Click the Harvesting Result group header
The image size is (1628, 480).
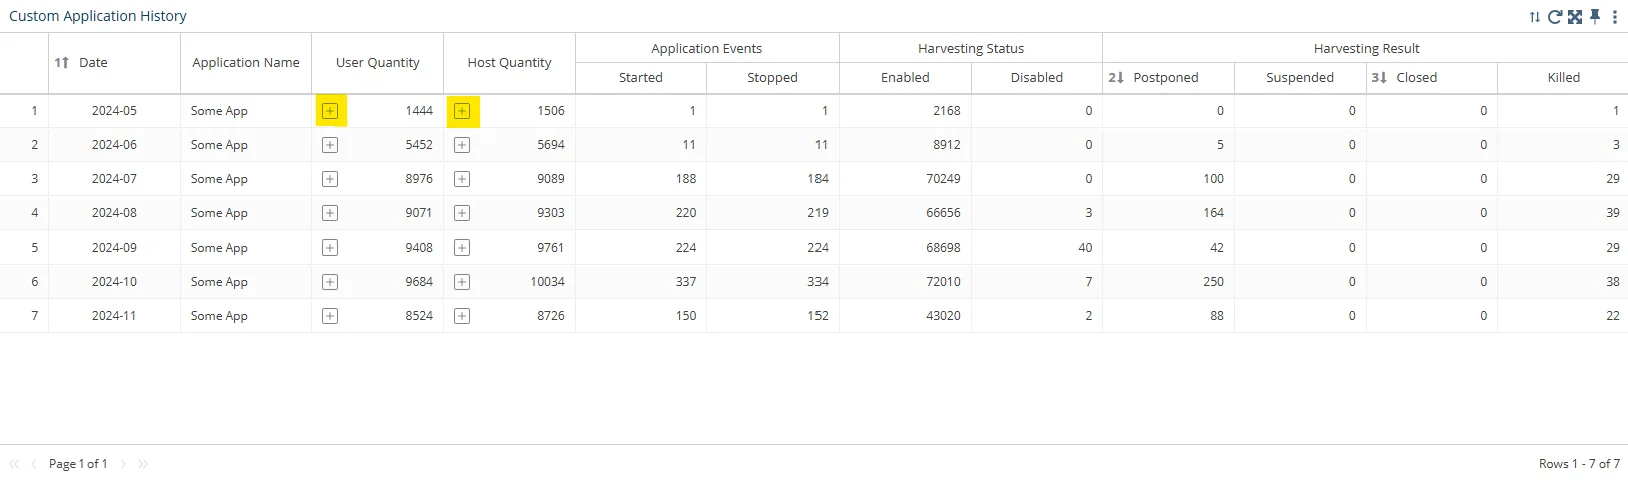pyautogui.click(x=1367, y=48)
